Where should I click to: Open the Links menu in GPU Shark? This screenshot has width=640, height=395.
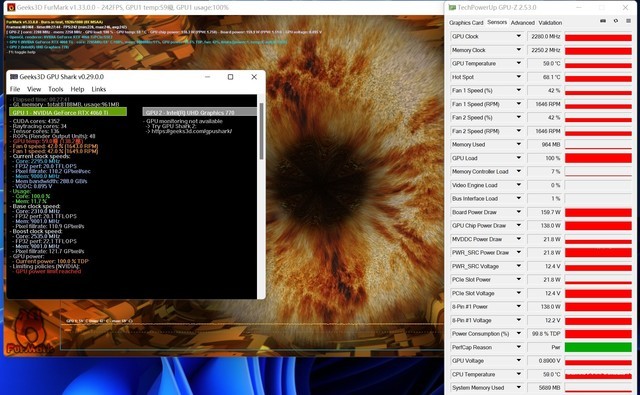[x=98, y=89]
